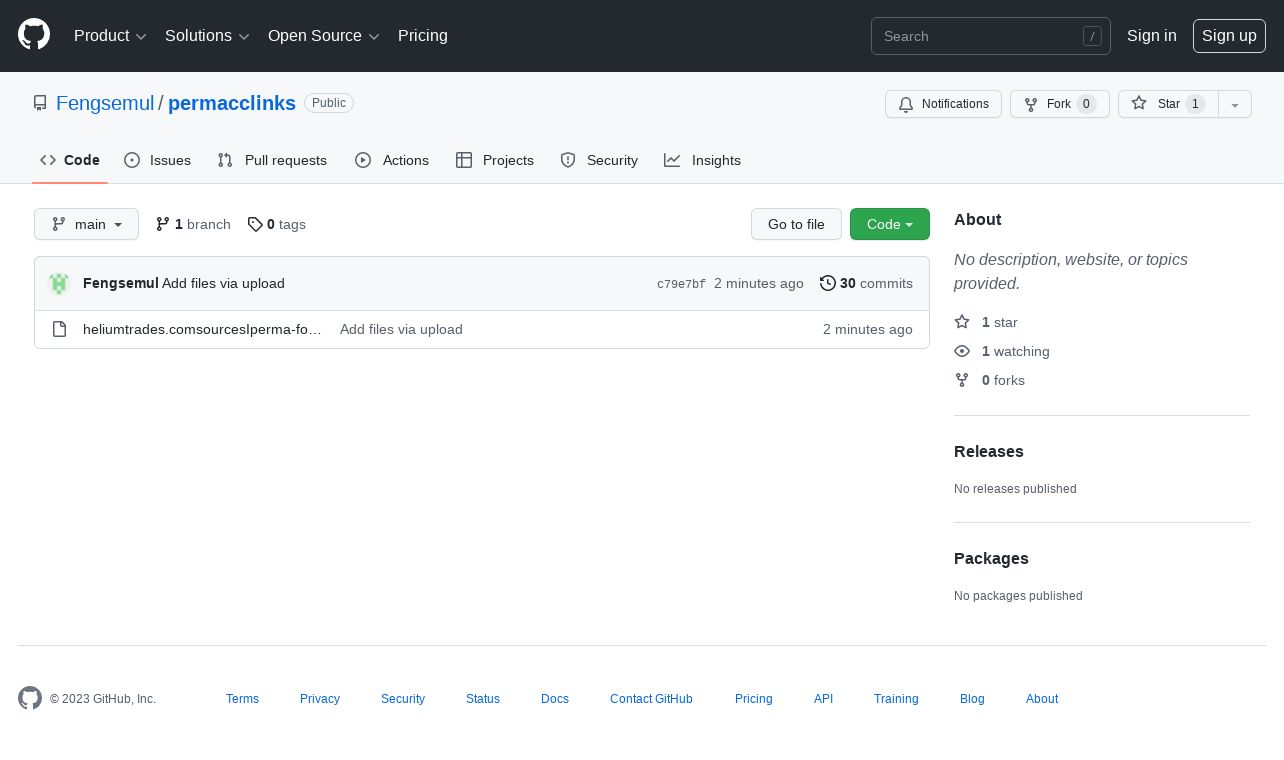
Task: Open the API footer link
Action: (823, 699)
